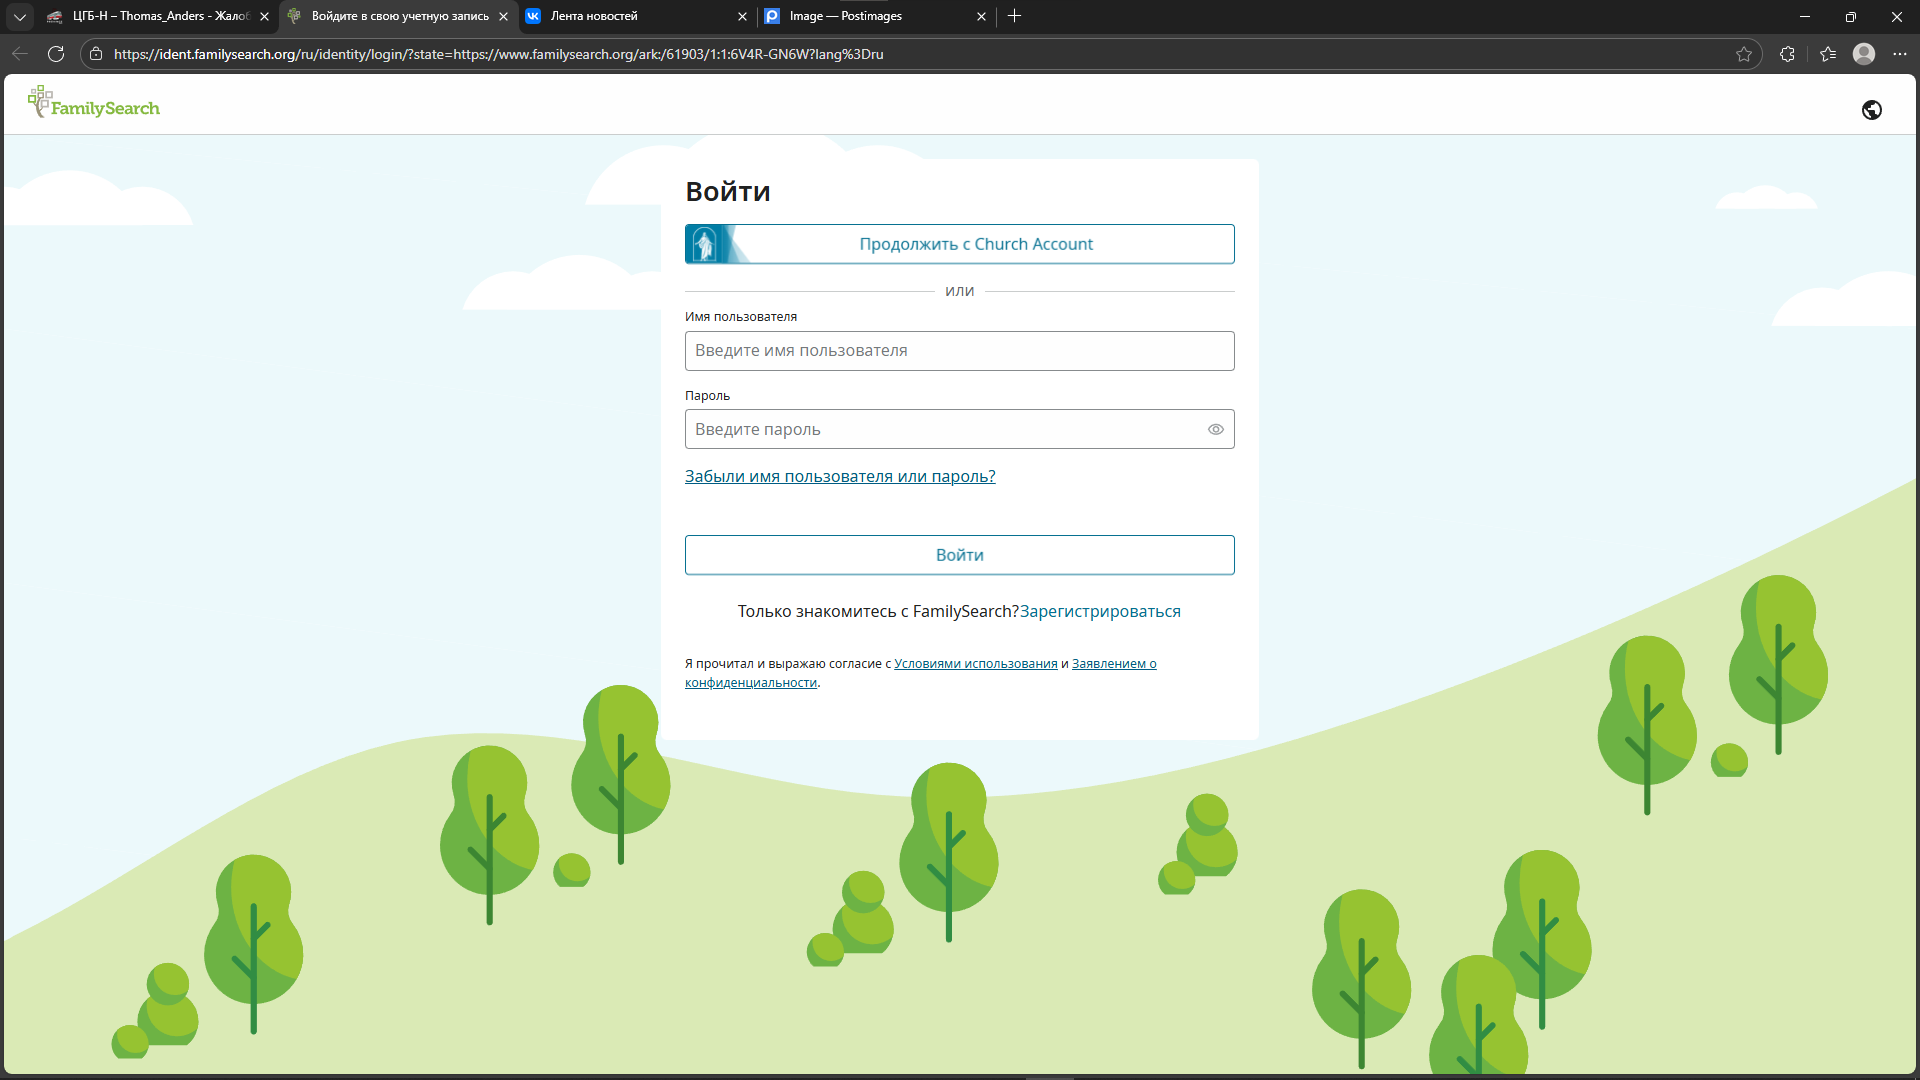
Task: View site info lock icon in address bar
Action: tap(96, 54)
